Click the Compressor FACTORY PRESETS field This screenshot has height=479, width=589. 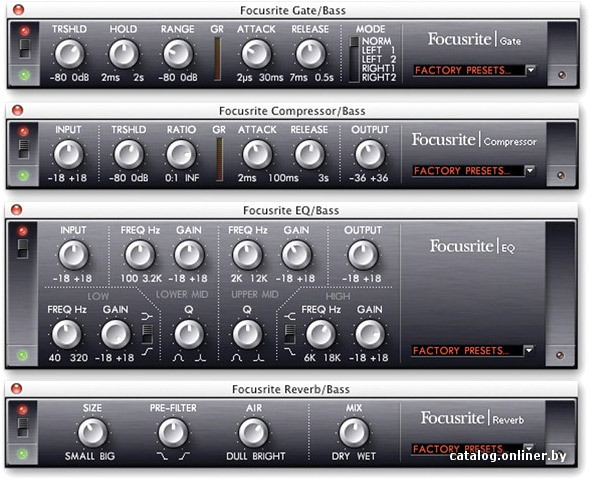tap(468, 171)
